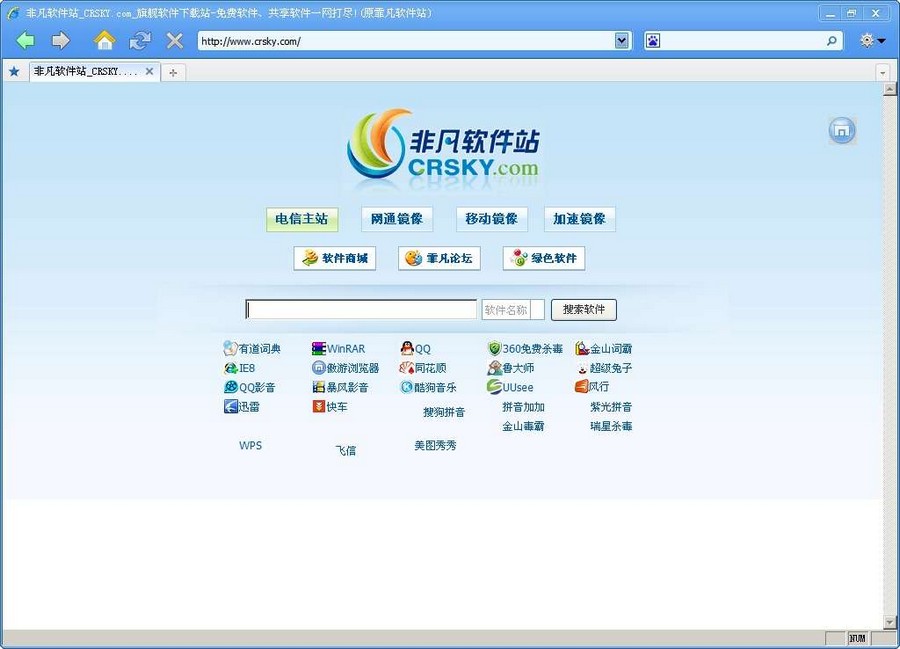Open a new tab with plus button

pos(173,73)
